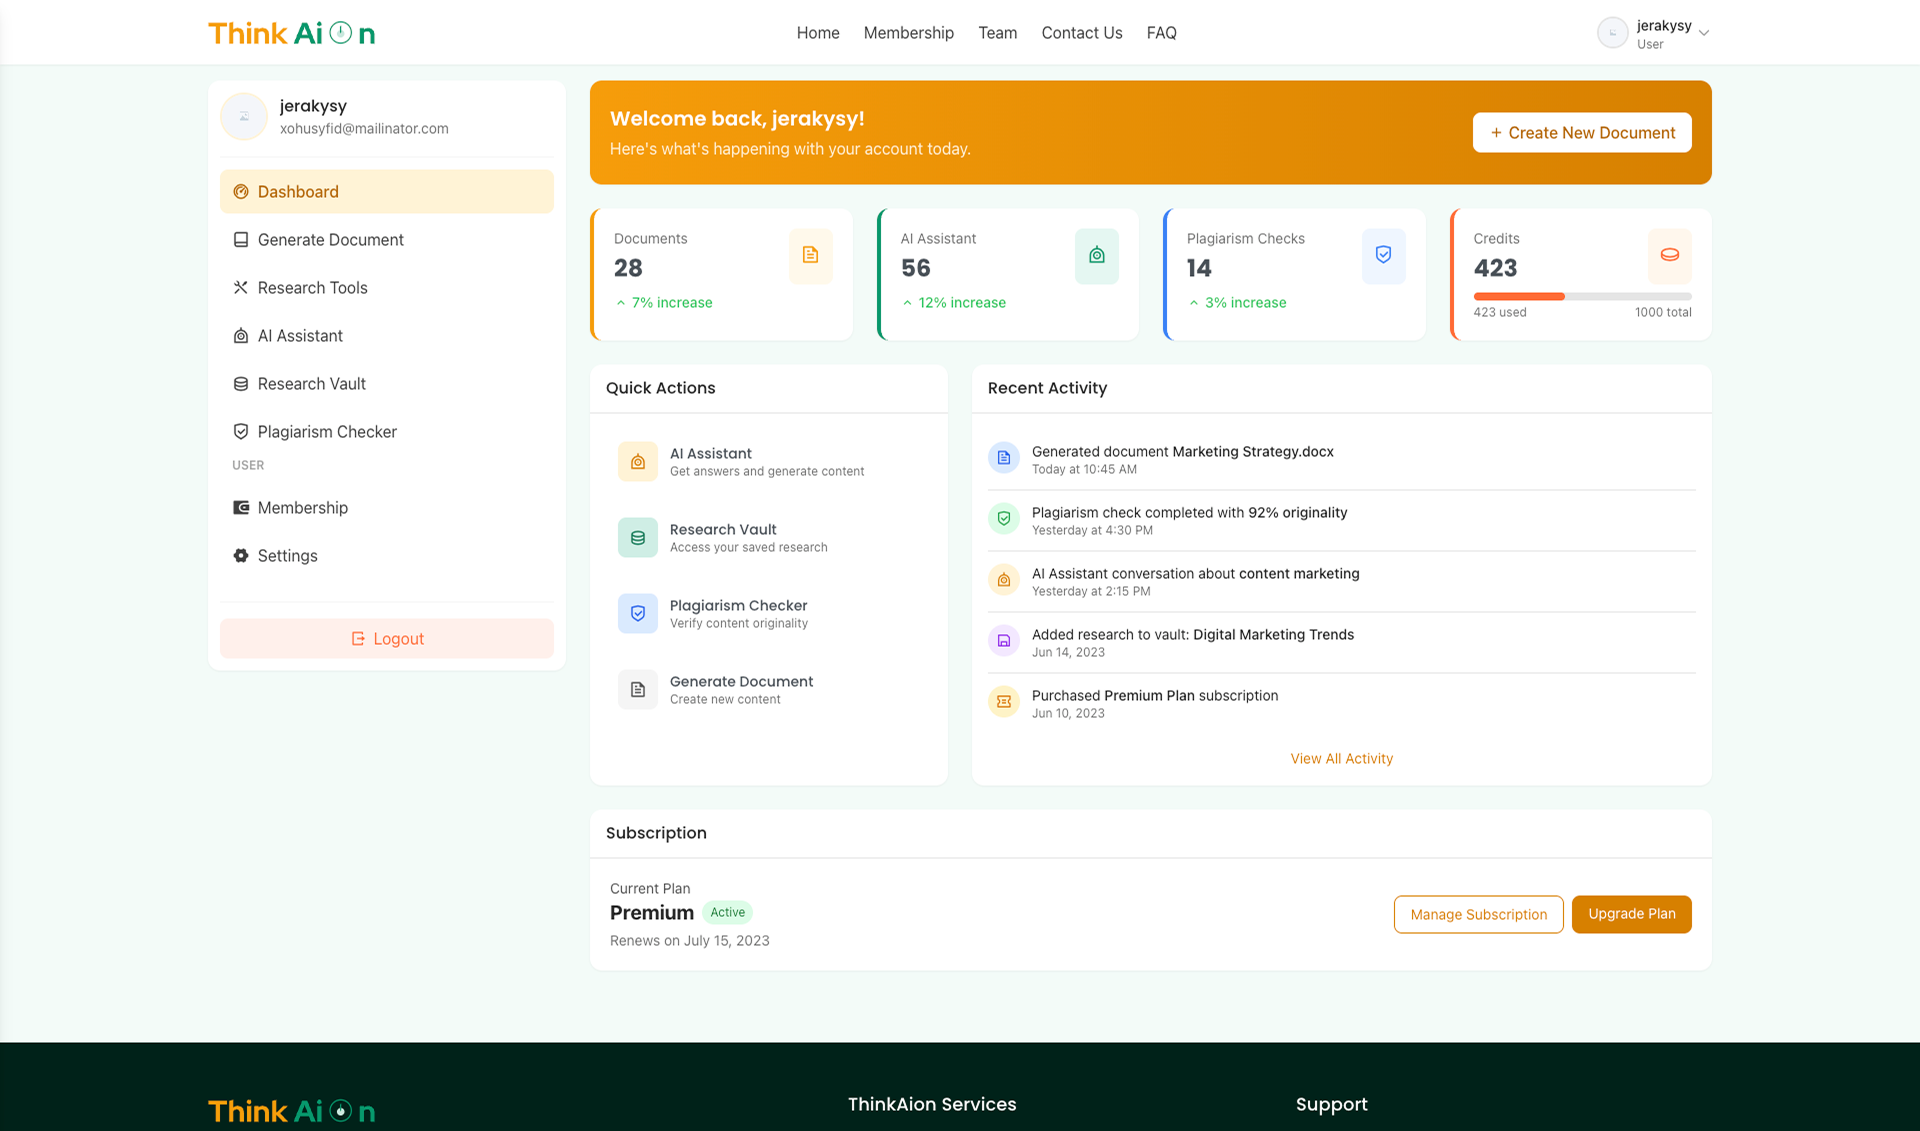Click the Active badge next to Premium
The image size is (1920, 1131).
tap(728, 912)
